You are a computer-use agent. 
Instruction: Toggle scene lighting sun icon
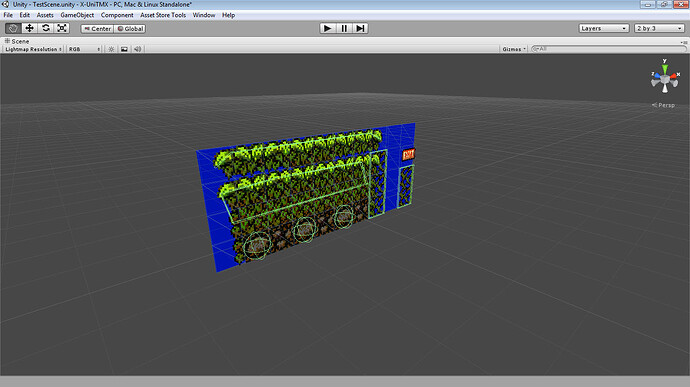tap(111, 49)
